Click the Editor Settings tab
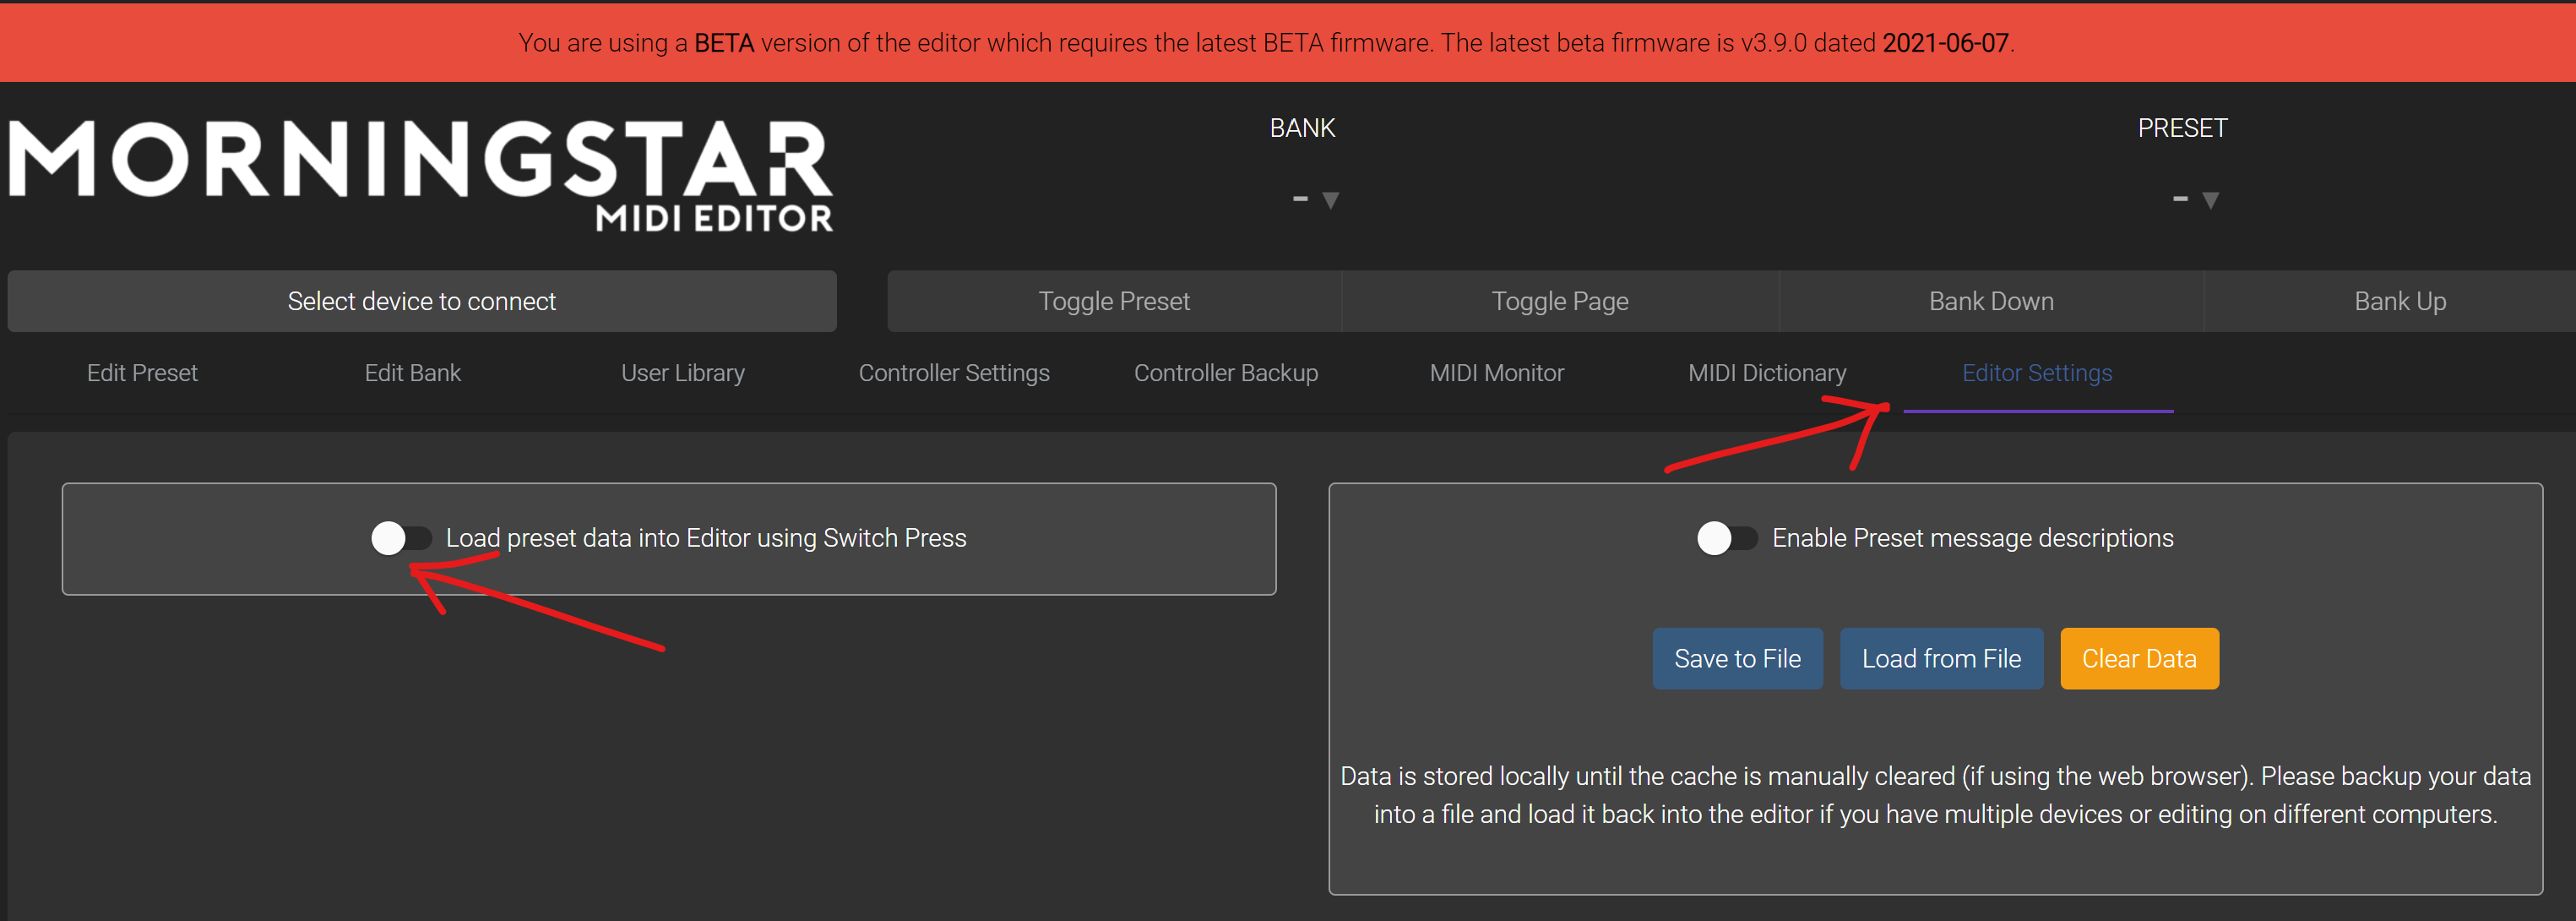This screenshot has height=921, width=2576. pos(2036,373)
